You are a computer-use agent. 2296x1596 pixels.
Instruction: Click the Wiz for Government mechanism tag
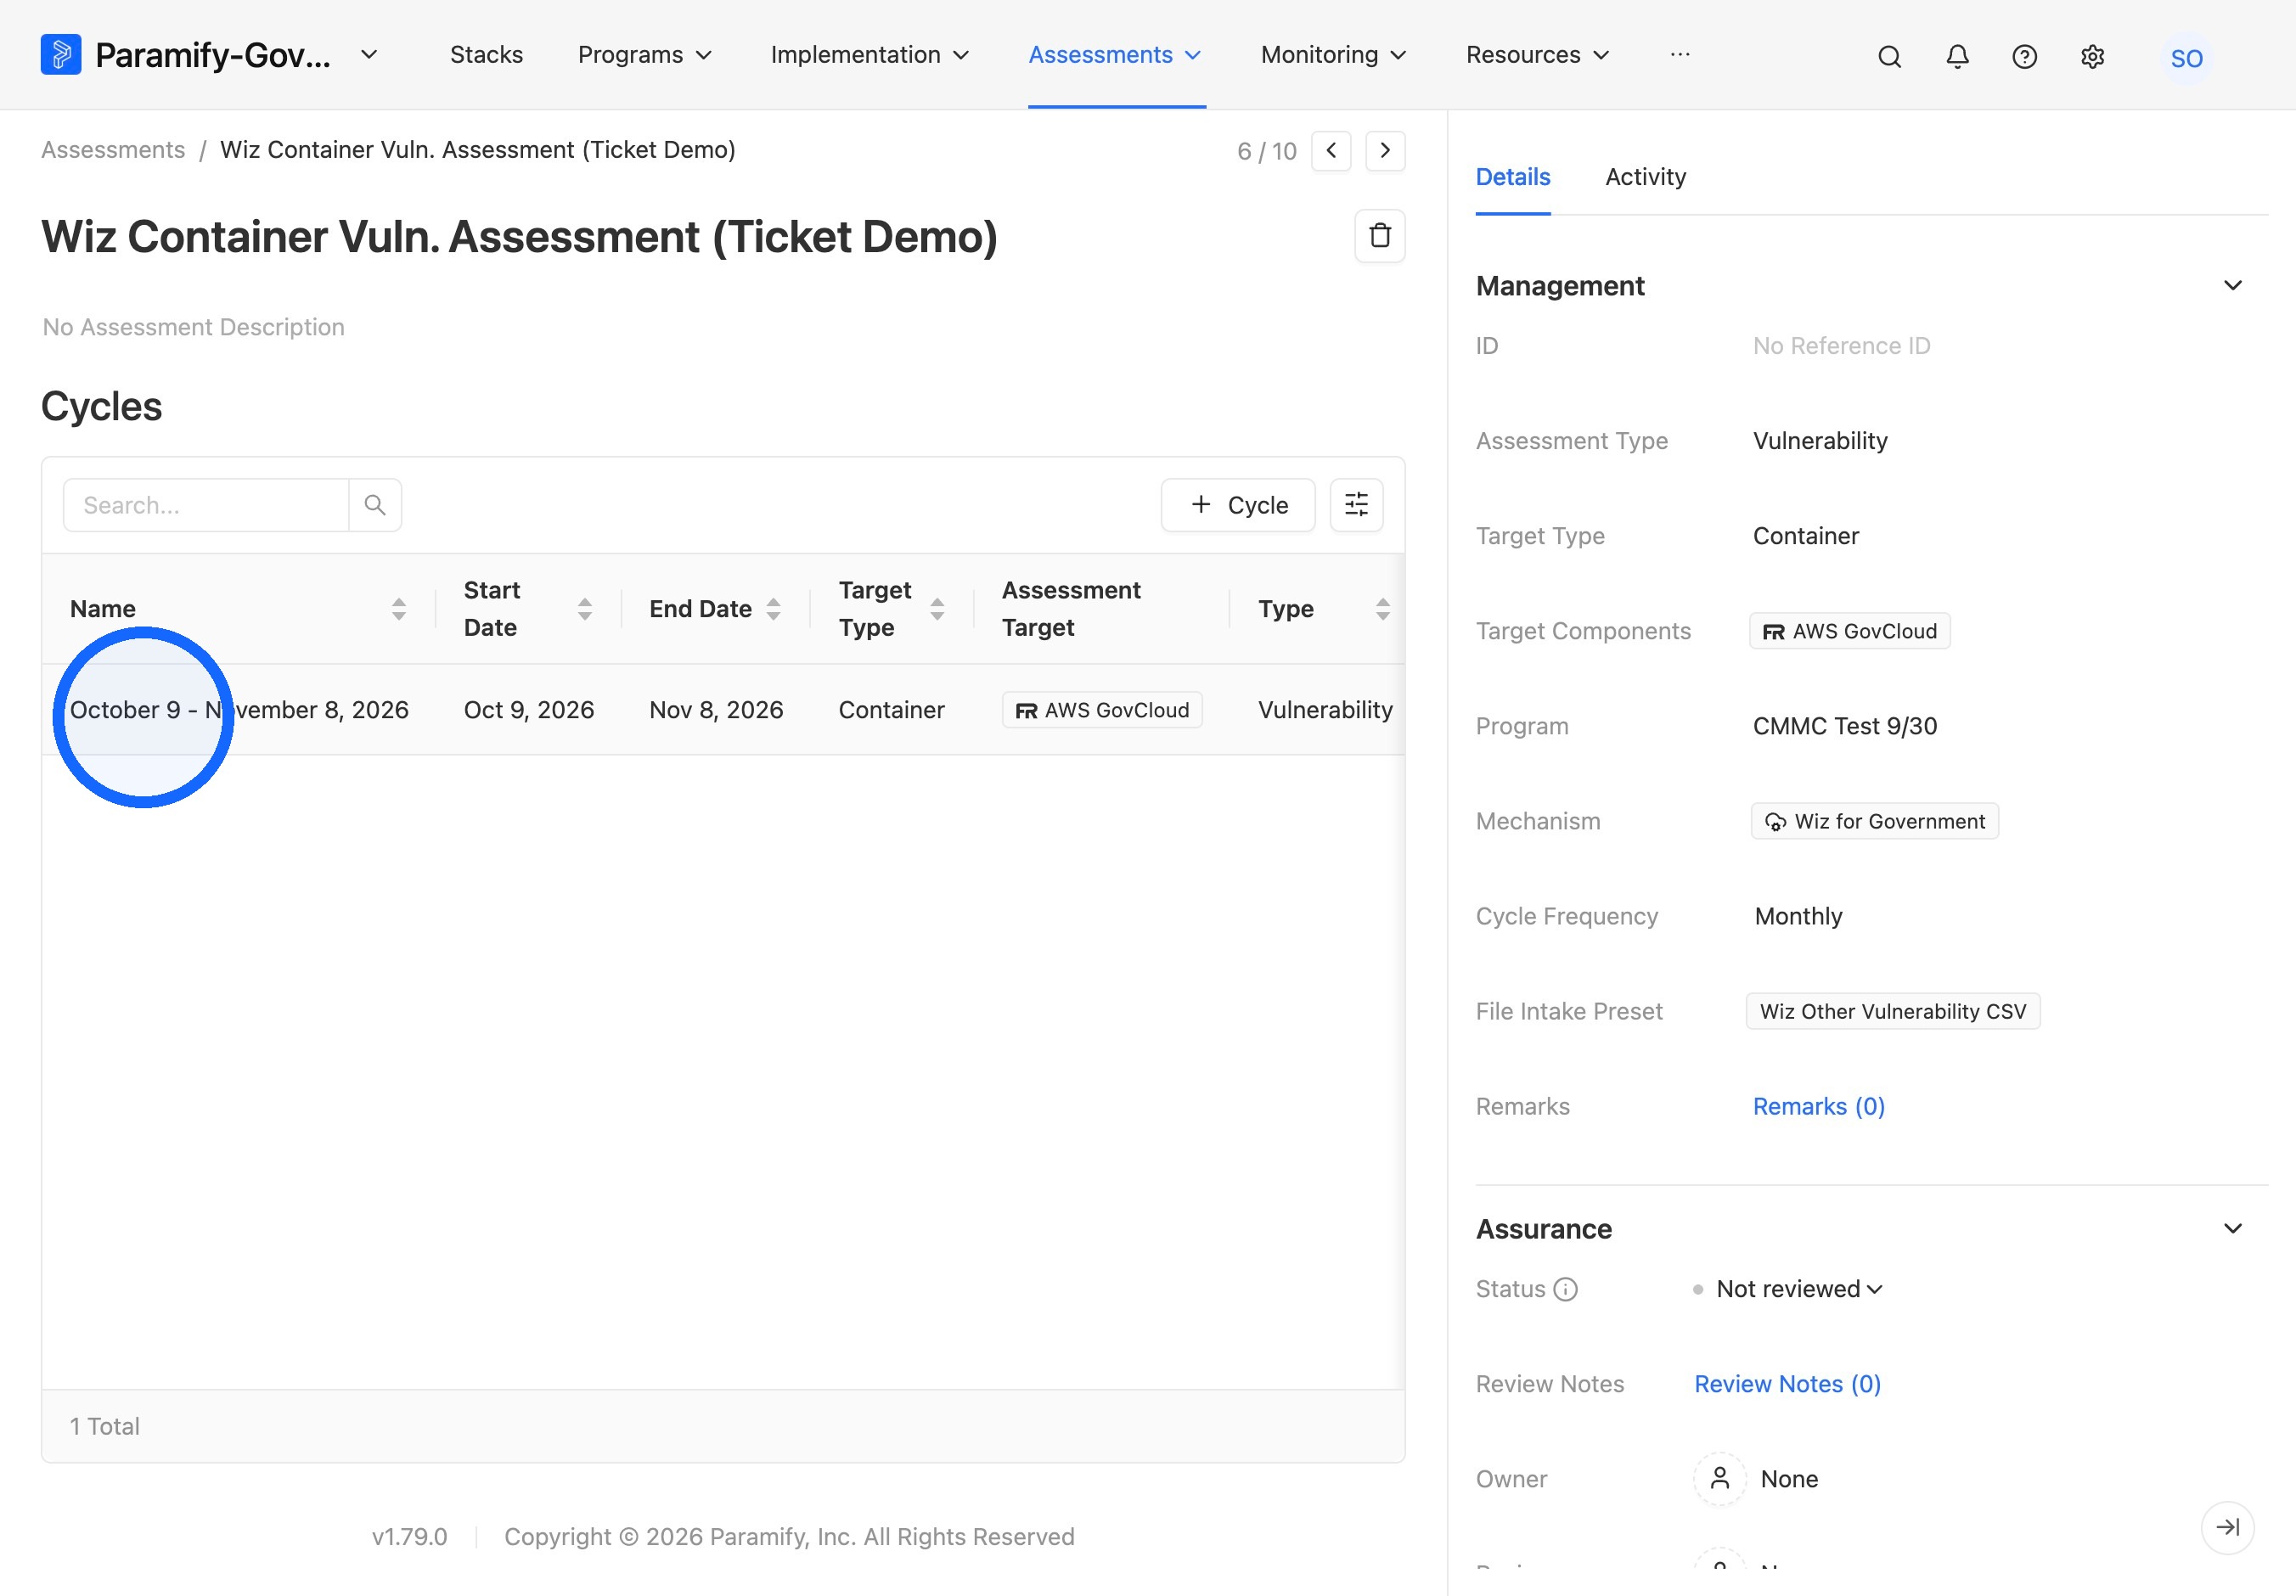click(1874, 822)
